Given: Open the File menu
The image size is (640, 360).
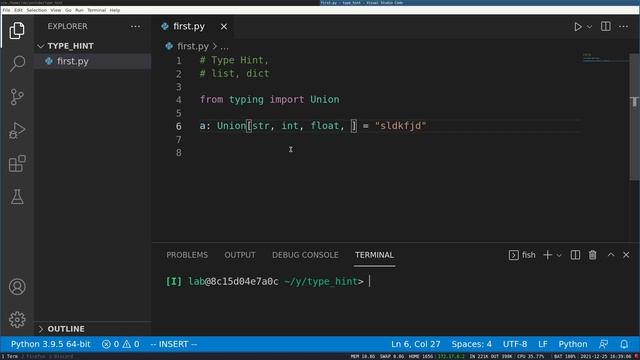Looking at the screenshot, I should pyautogui.click(x=6, y=10).
